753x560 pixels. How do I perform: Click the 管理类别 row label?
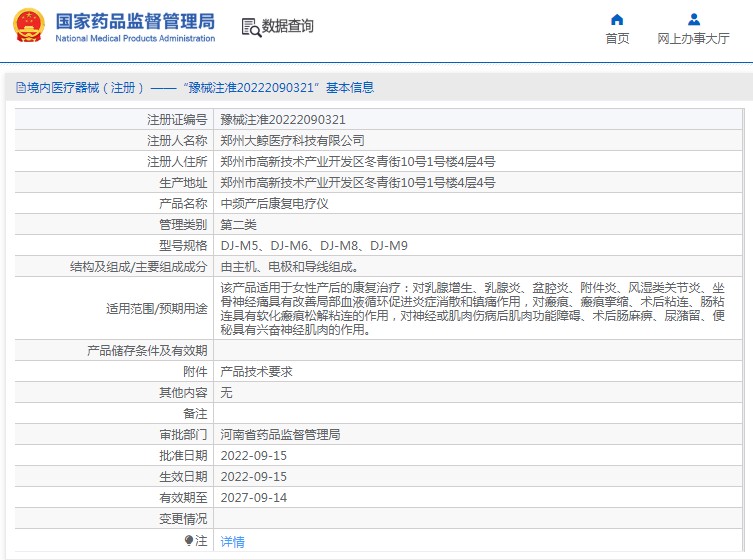coord(183,225)
